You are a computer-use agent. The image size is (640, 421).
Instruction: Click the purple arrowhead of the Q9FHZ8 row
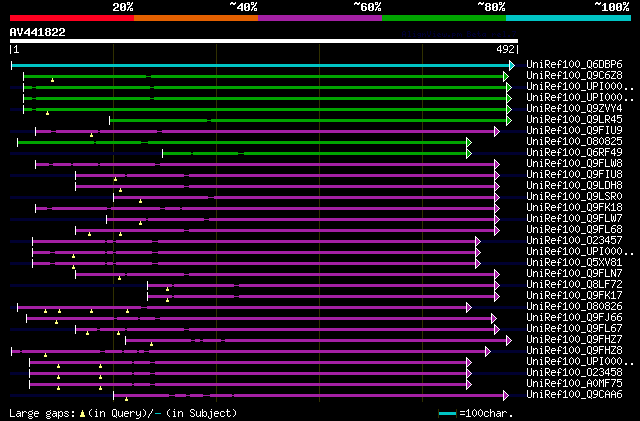click(488, 352)
